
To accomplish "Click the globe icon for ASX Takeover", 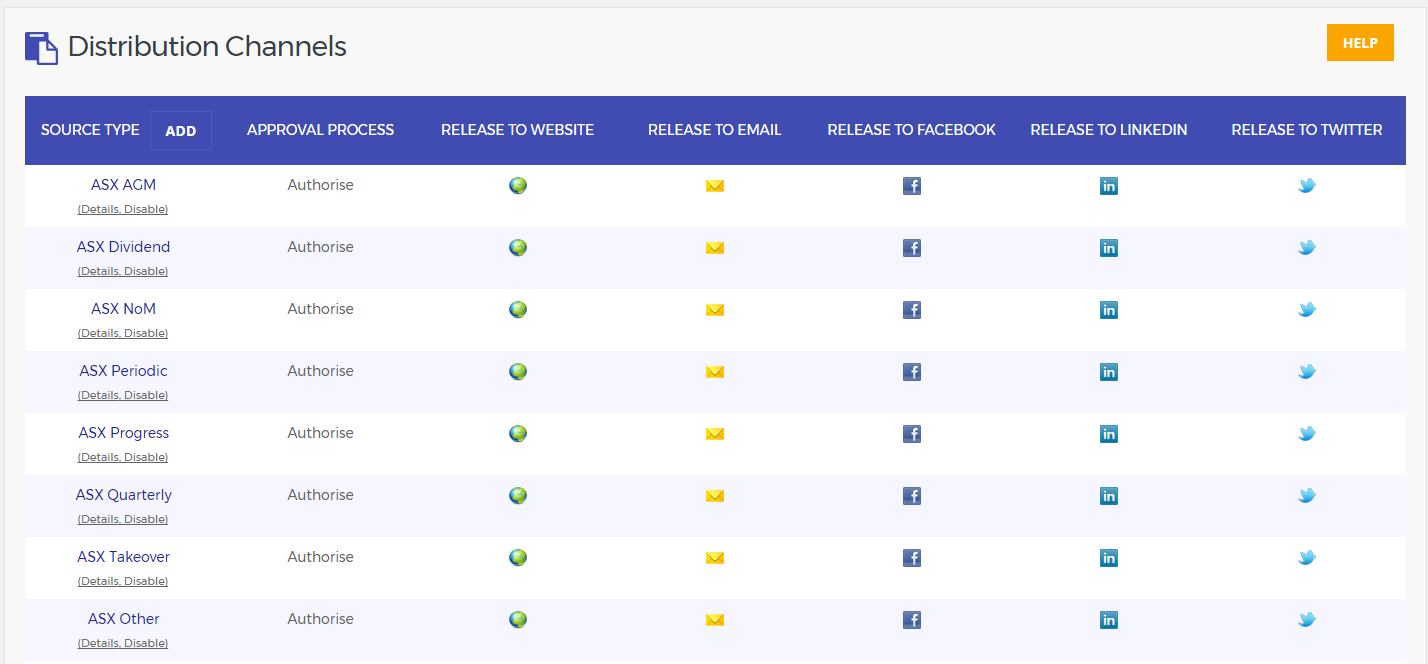I will [518, 558].
